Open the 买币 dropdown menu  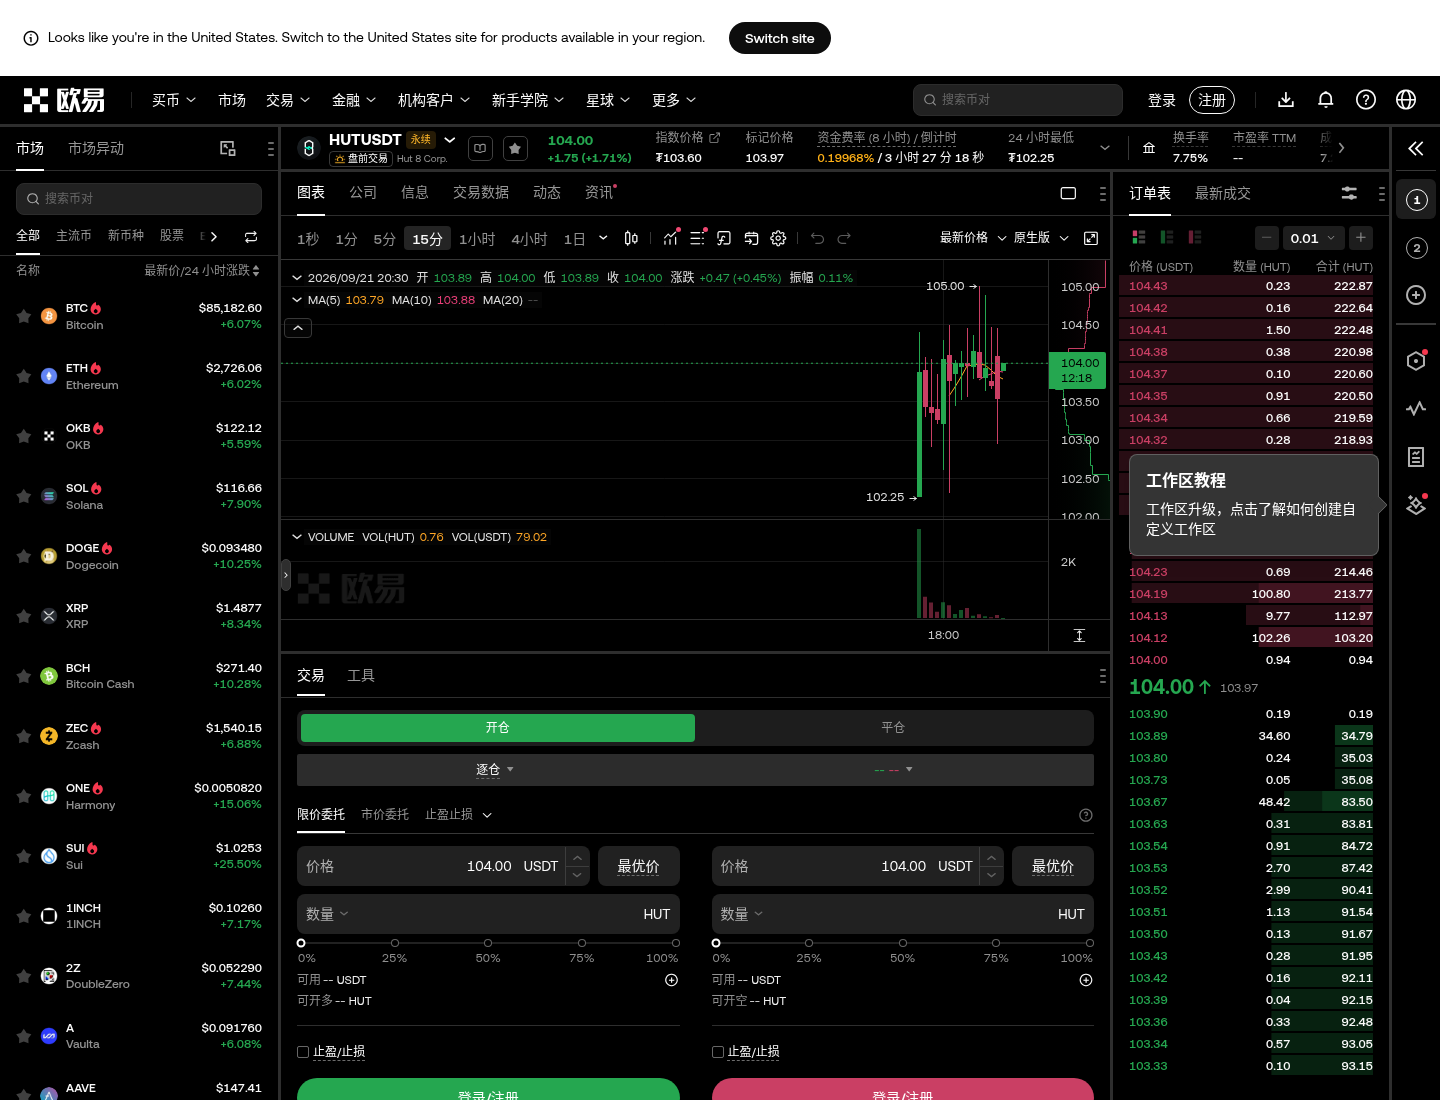(x=174, y=100)
